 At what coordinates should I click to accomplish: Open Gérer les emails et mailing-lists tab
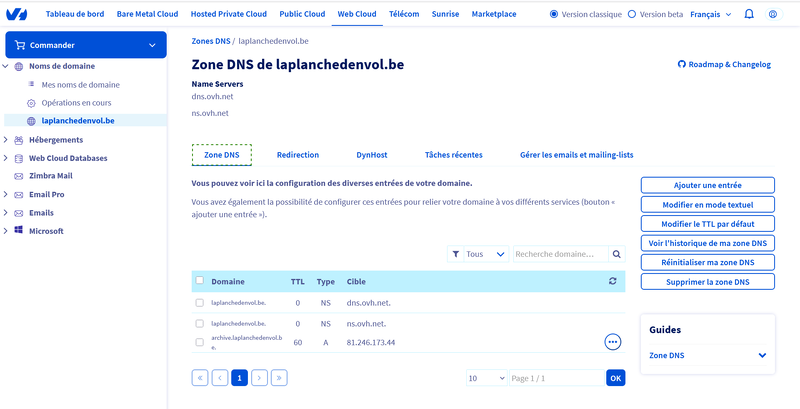[x=577, y=155]
